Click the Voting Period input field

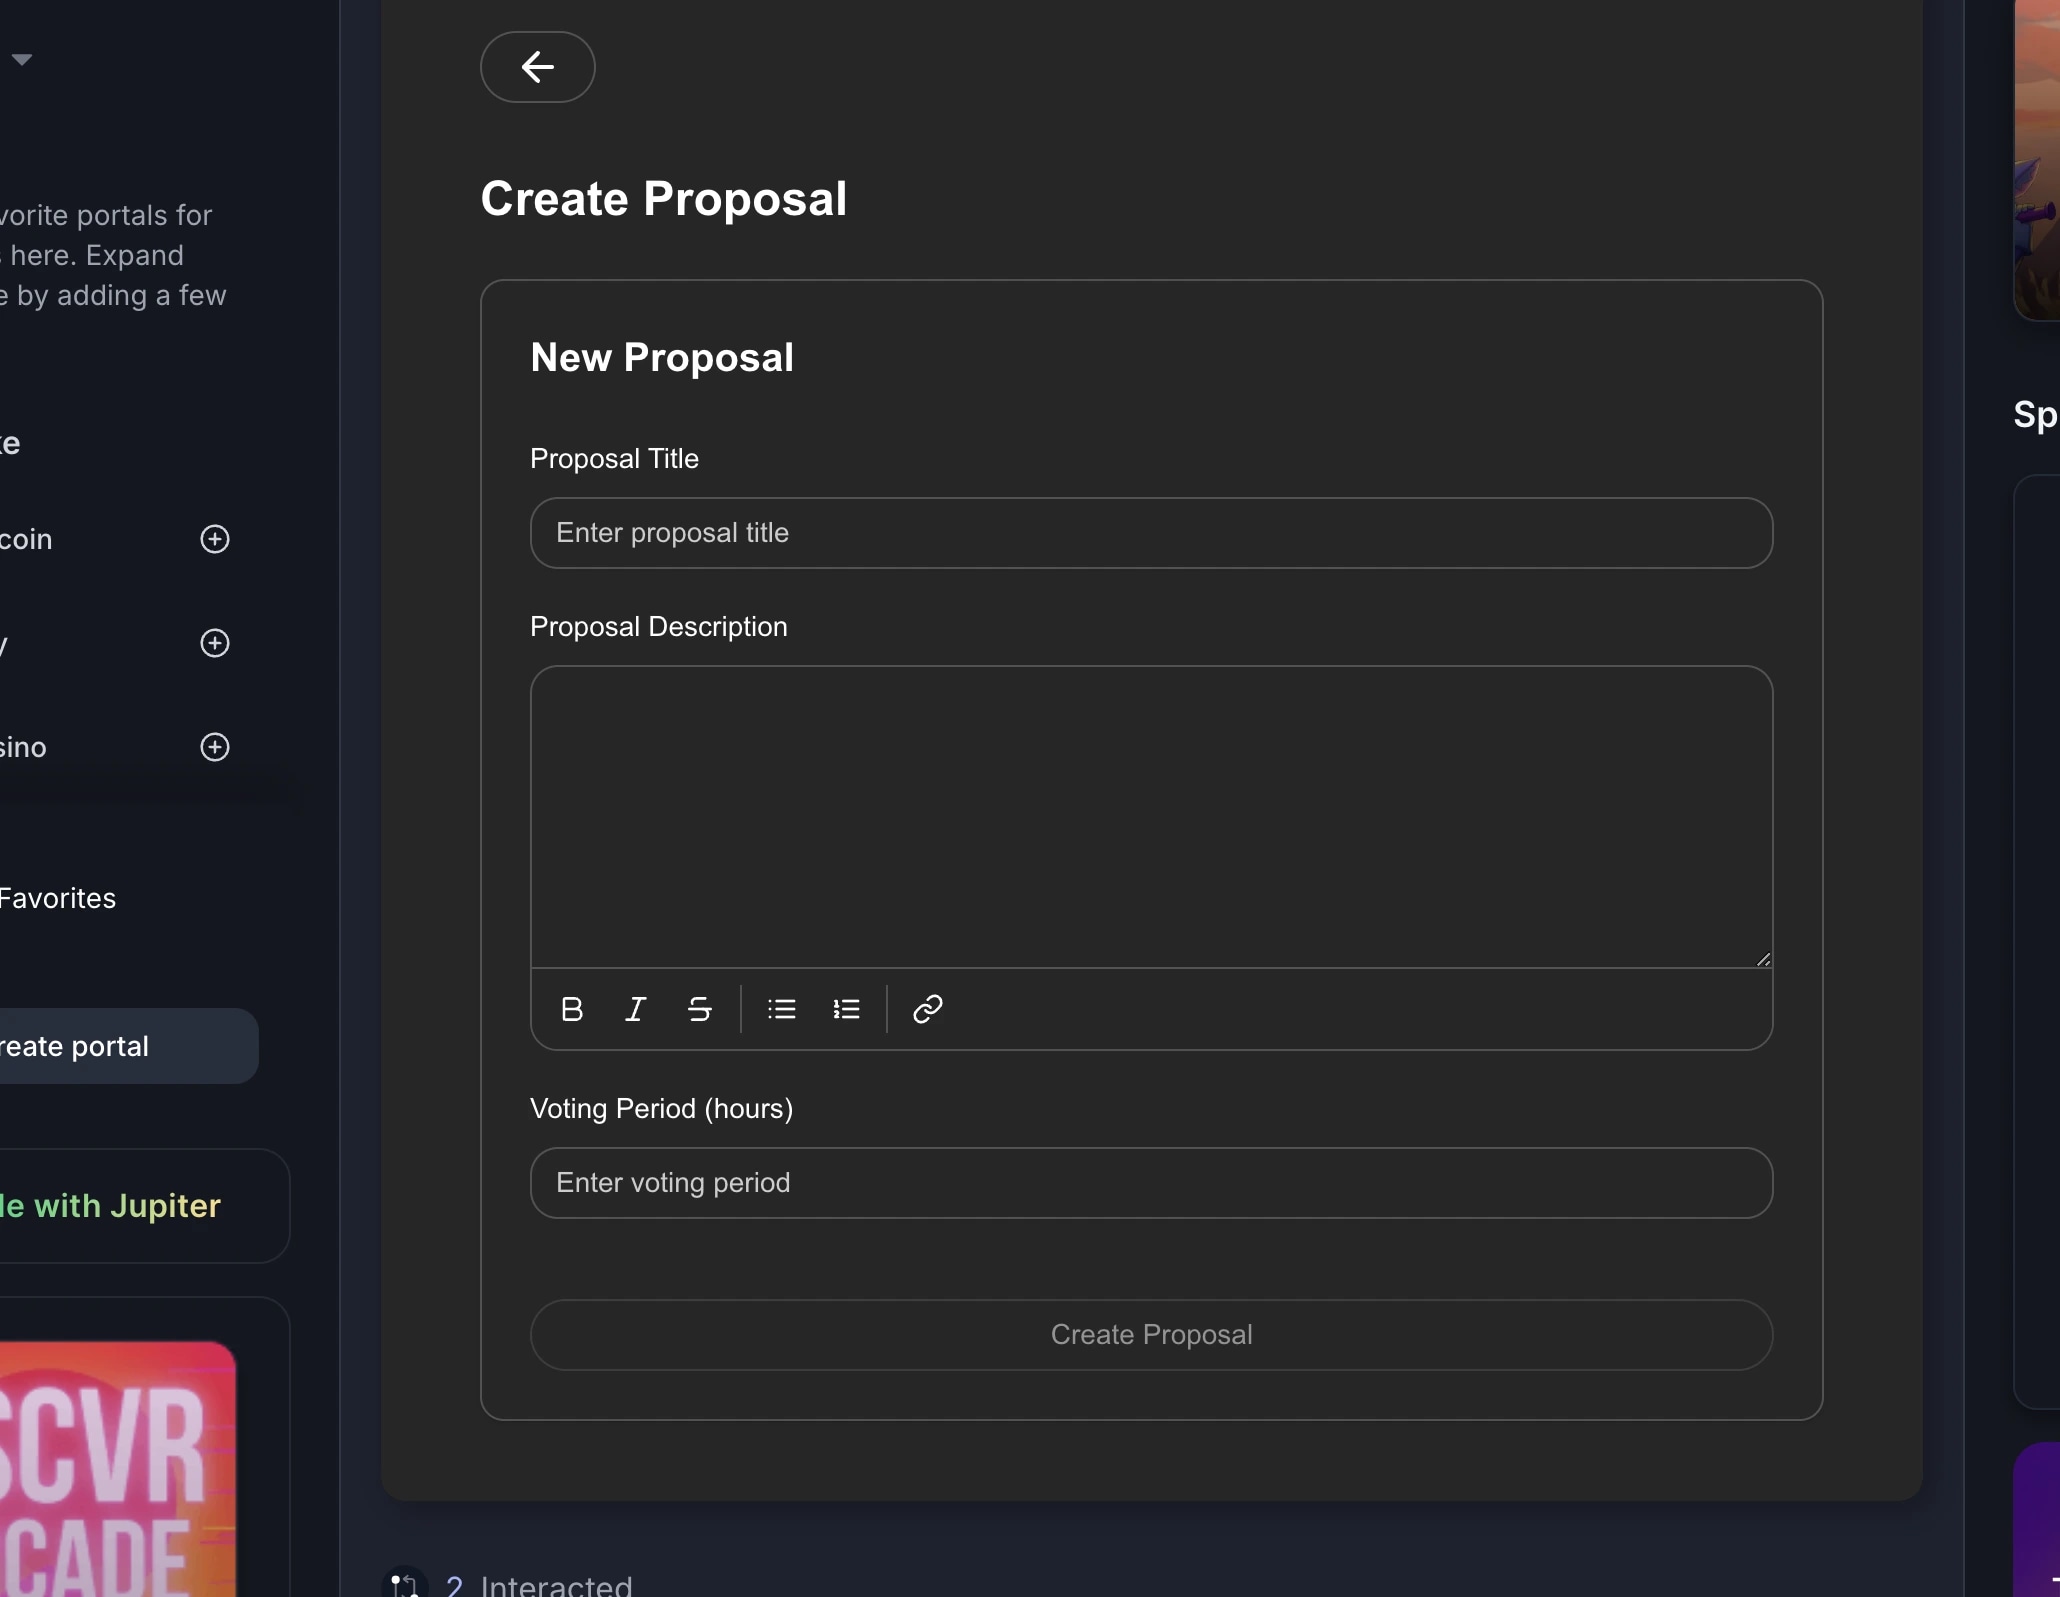click(x=1150, y=1182)
